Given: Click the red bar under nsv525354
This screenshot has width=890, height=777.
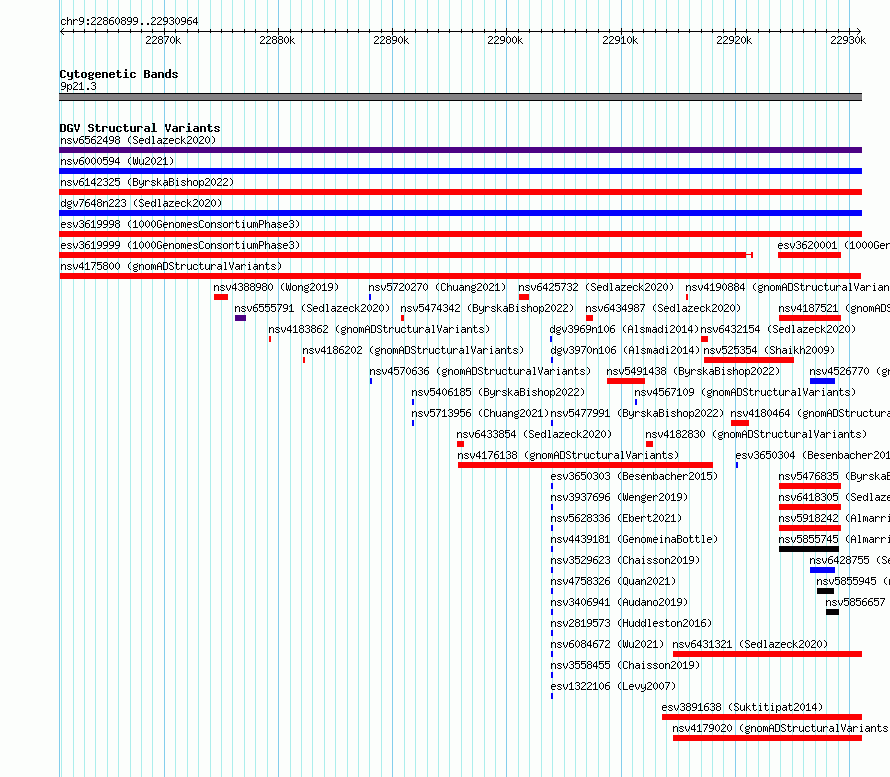Looking at the screenshot, I should (749, 360).
